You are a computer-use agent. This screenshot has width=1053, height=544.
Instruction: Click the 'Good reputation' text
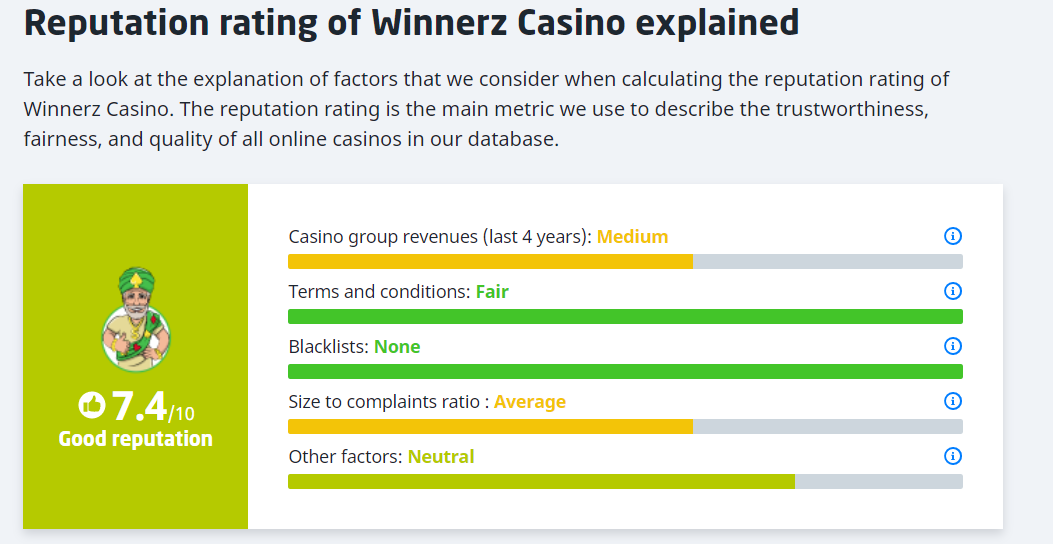[136, 439]
